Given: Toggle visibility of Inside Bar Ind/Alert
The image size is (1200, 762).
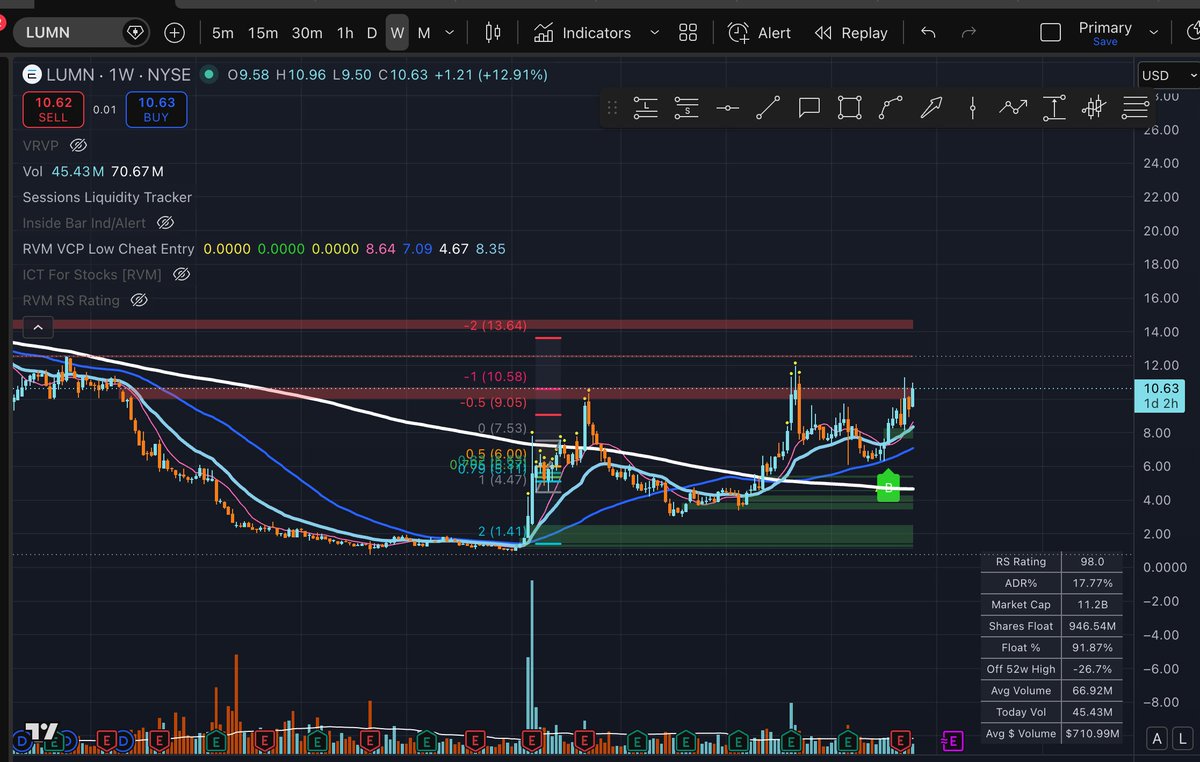Looking at the screenshot, I should pyautogui.click(x=166, y=223).
